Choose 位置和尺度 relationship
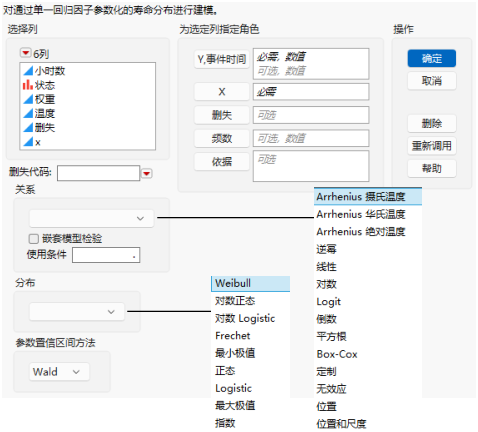The width and height of the screenshot is (478, 432). click(x=368, y=424)
